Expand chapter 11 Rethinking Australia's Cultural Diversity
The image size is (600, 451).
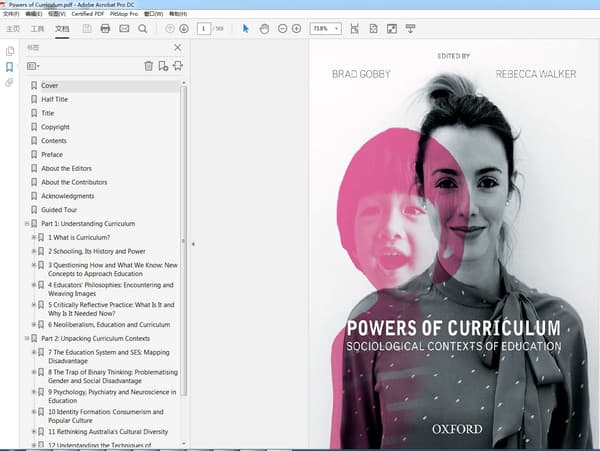[x=34, y=431]
